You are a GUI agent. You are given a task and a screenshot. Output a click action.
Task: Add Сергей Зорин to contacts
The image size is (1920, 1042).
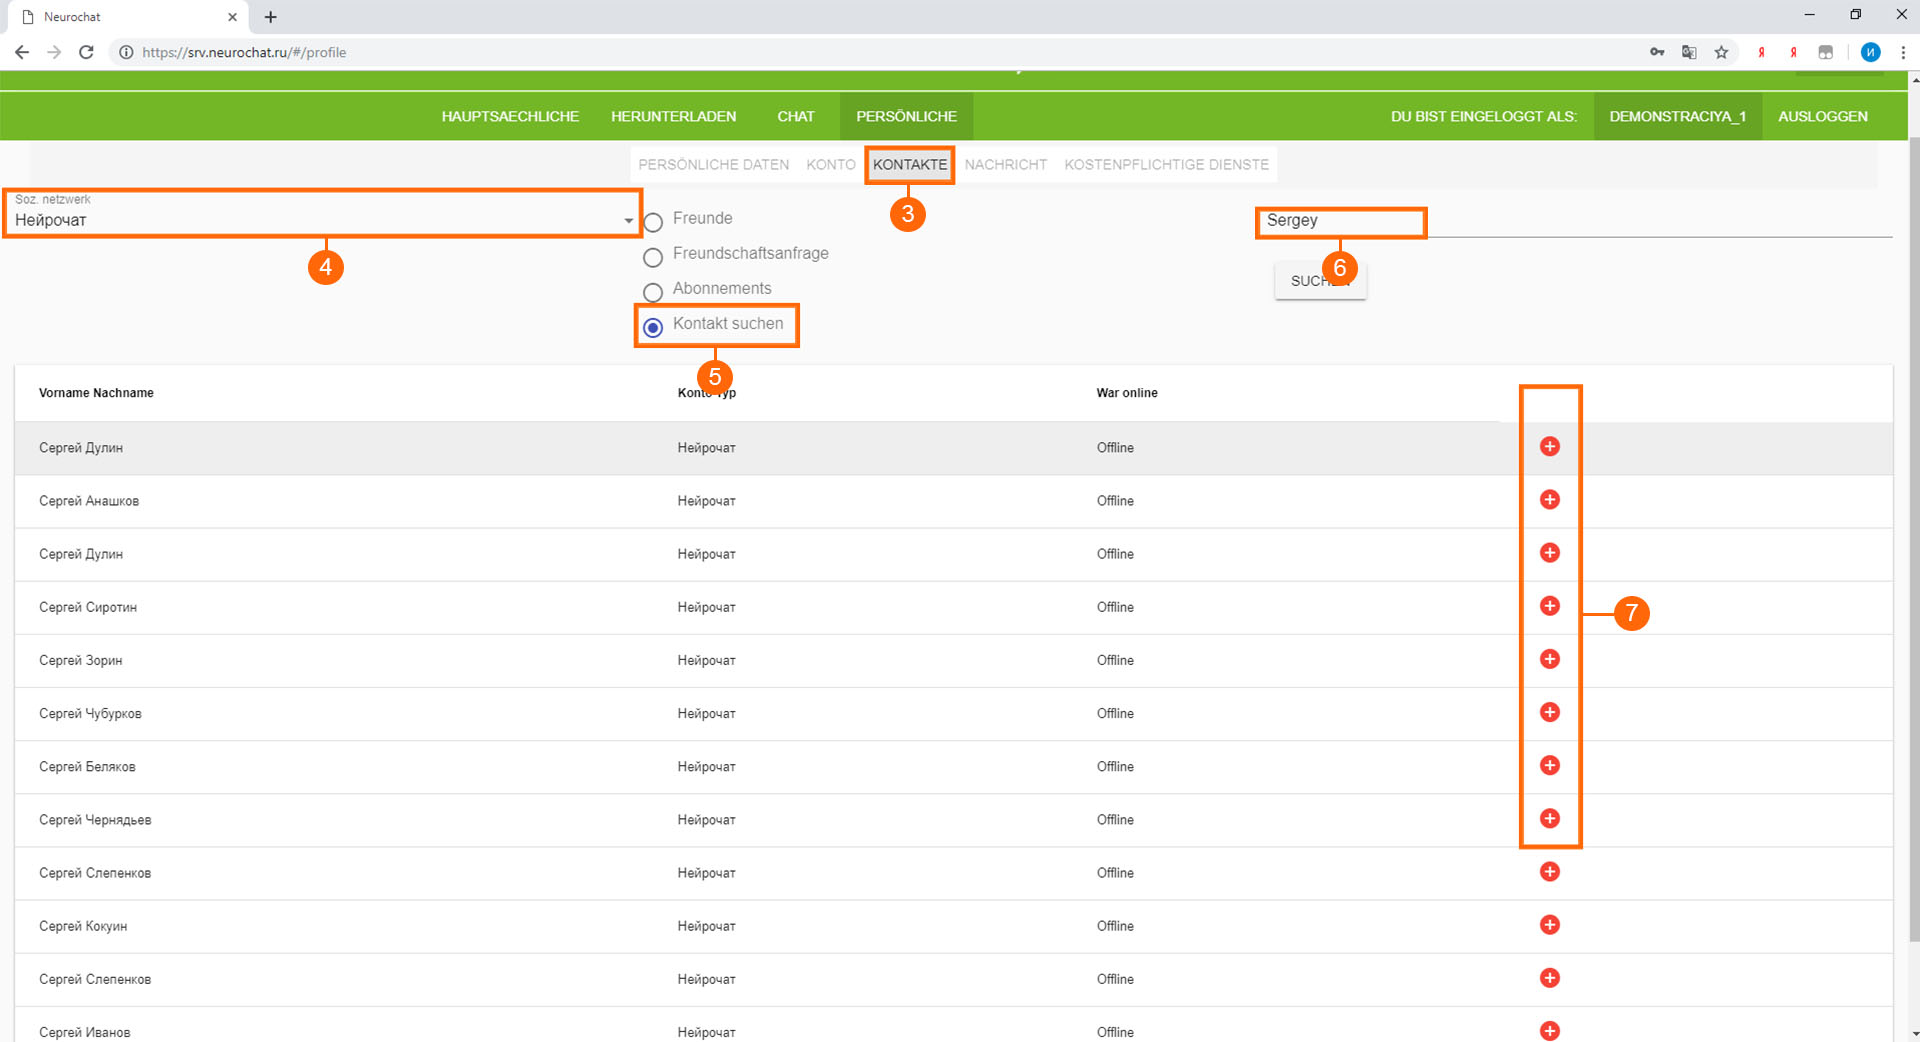[x=1549, y=659]
